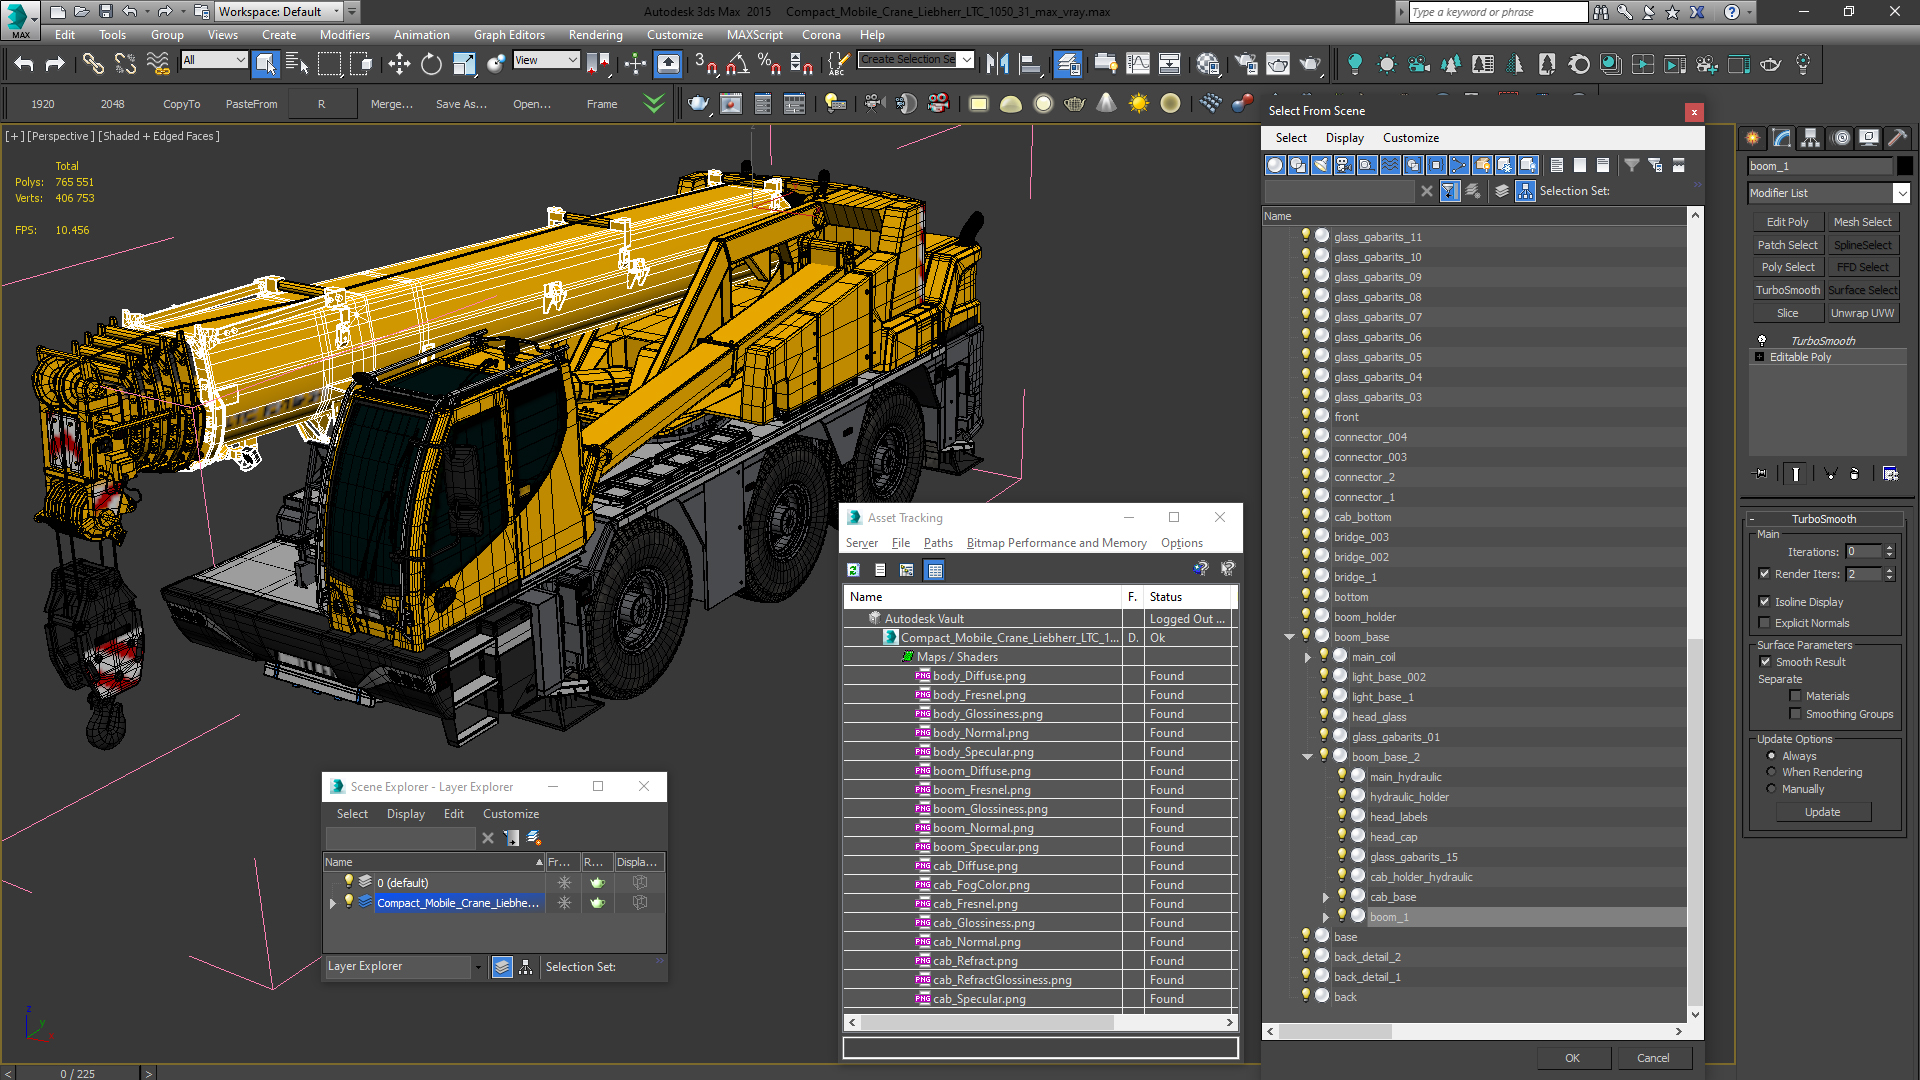Expand the main_coil tree node
This screenshot has height=1080, width=1920.
pyautogui.click(x=1308, y=657)
